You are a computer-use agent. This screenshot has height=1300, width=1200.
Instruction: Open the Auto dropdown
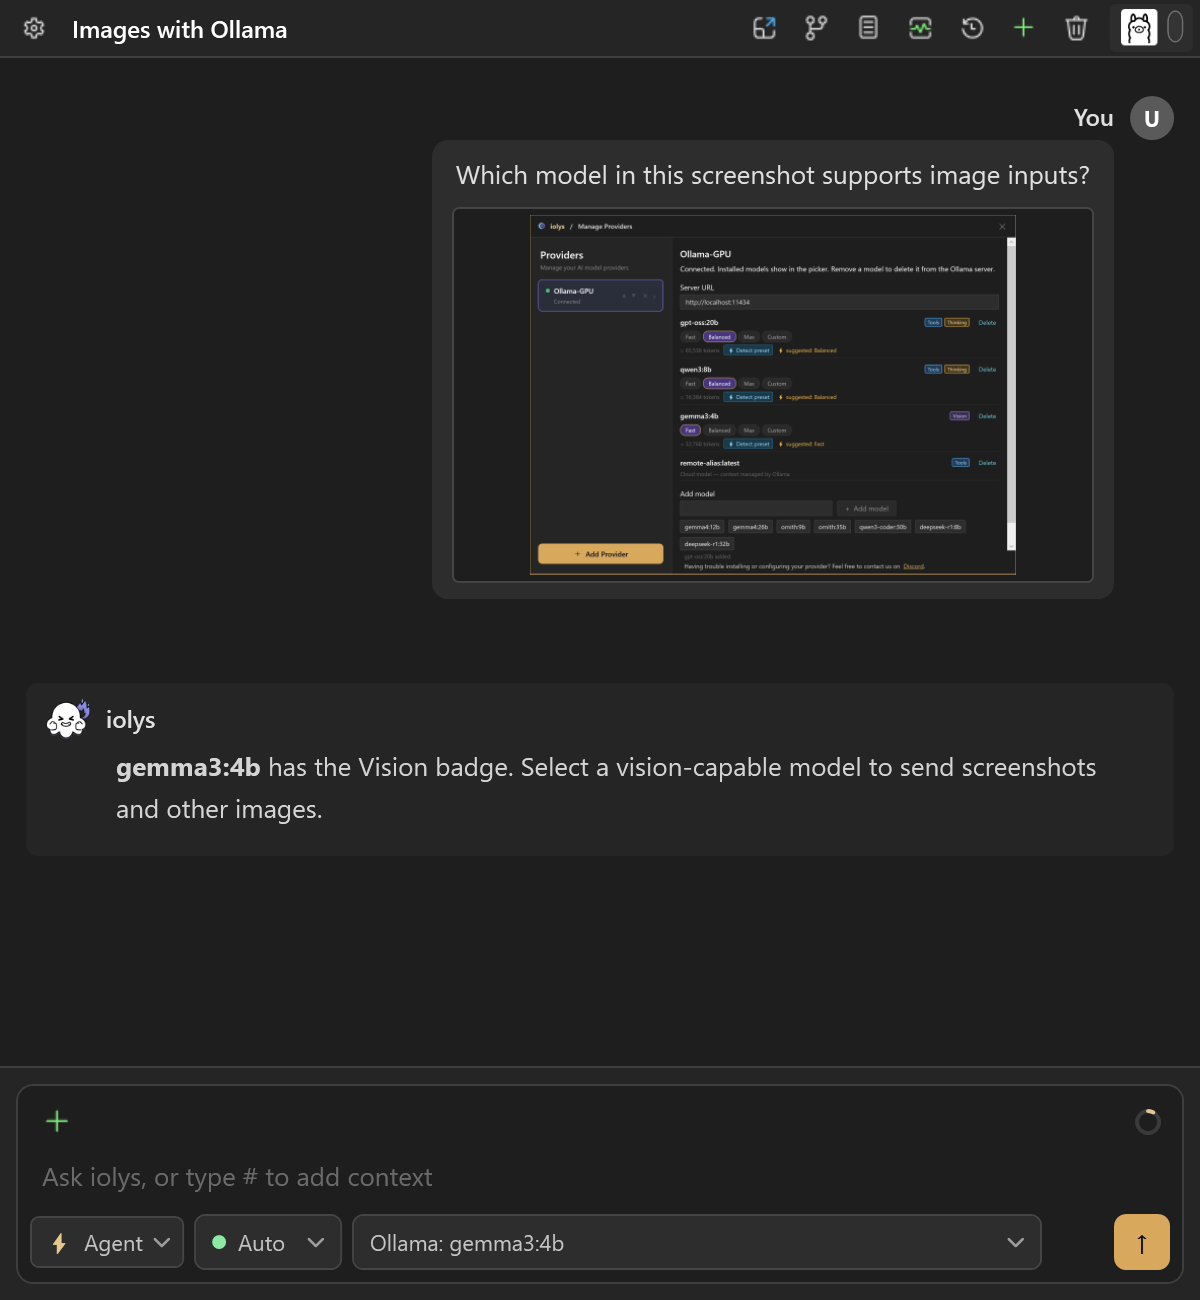click(268, 1243)
